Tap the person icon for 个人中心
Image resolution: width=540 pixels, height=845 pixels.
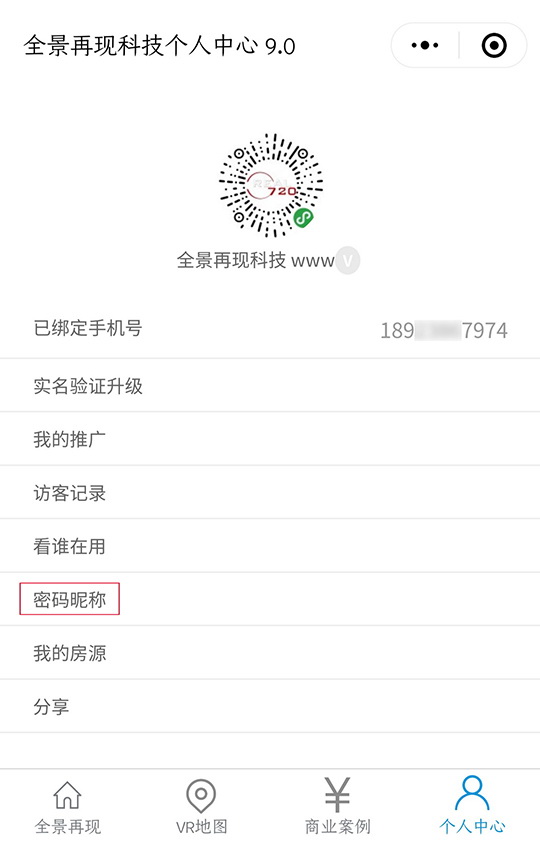(x=472, y=793)
